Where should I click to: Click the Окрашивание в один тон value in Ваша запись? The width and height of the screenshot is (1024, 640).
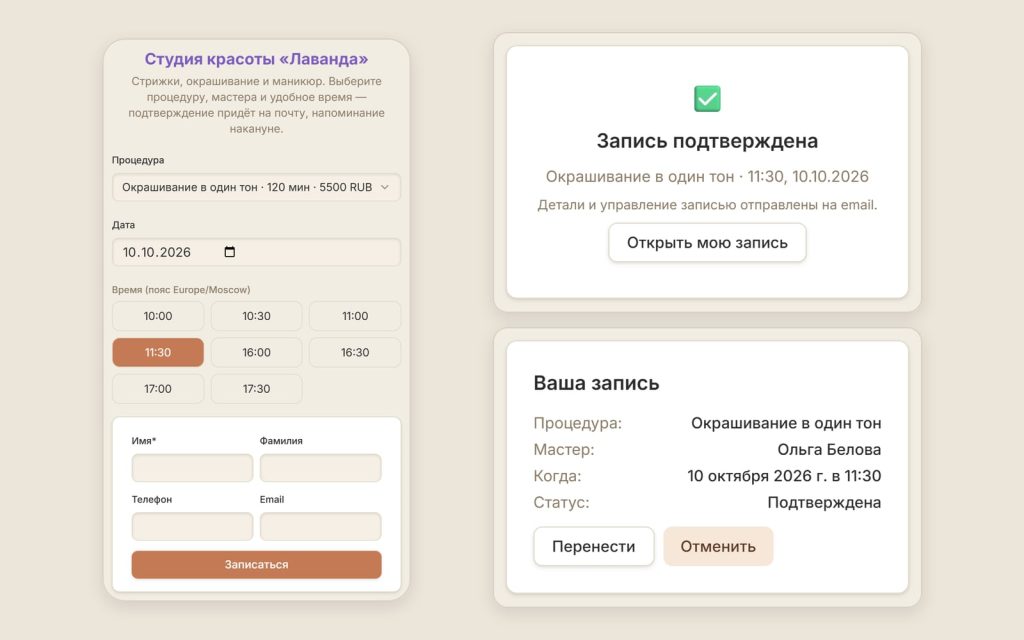pos(786,423)
